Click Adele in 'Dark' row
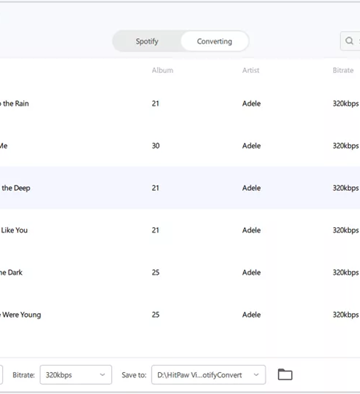Viewport: 360px width, 394px height. [251, 273]
